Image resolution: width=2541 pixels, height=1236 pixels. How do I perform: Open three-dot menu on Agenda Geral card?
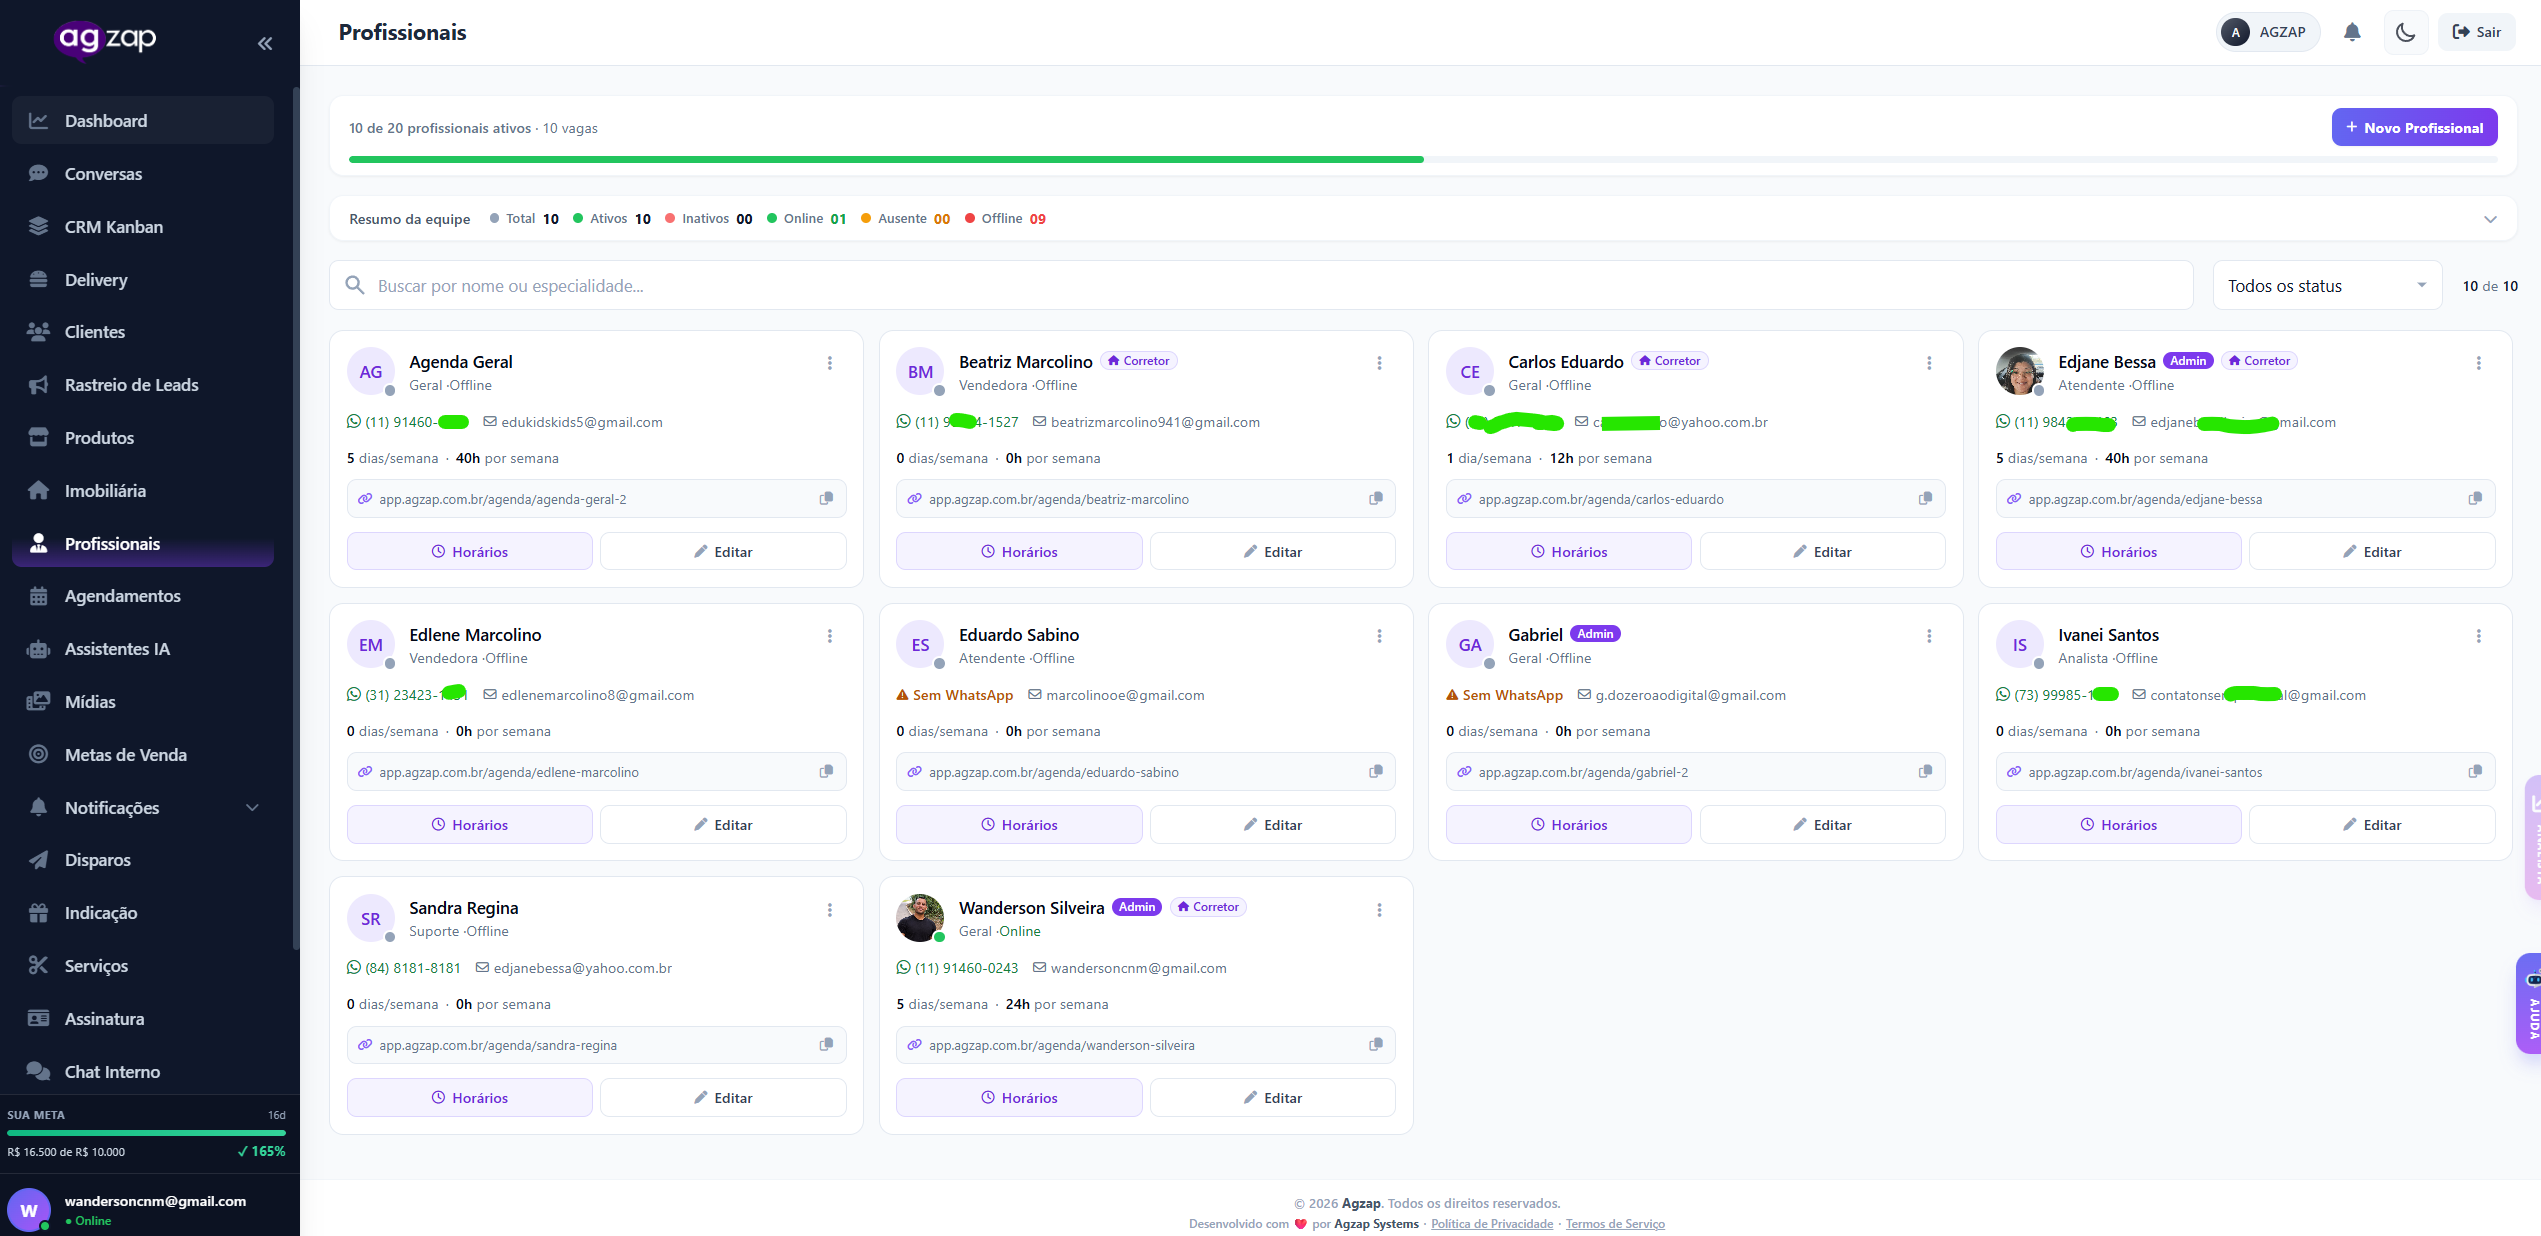pyautogui.click(x=830, y=363)
